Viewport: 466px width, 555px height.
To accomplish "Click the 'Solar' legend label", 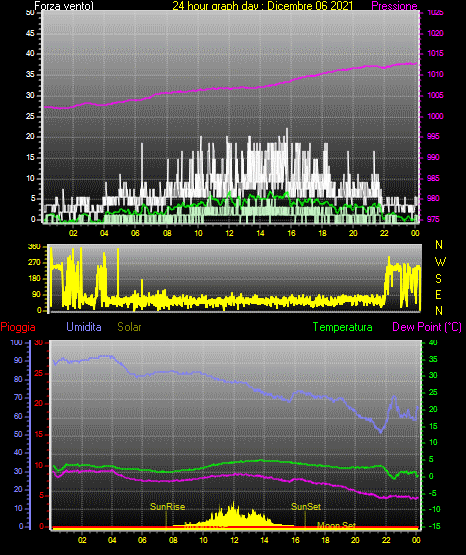I will coord(129,327).
